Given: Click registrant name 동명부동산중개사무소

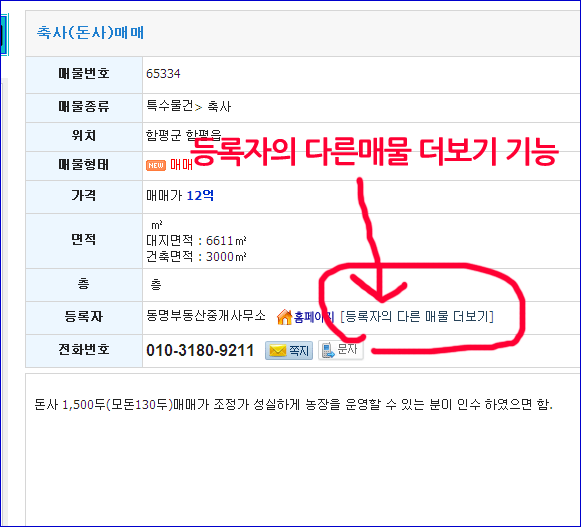Looking at the screenshot, I should (206, 316).
